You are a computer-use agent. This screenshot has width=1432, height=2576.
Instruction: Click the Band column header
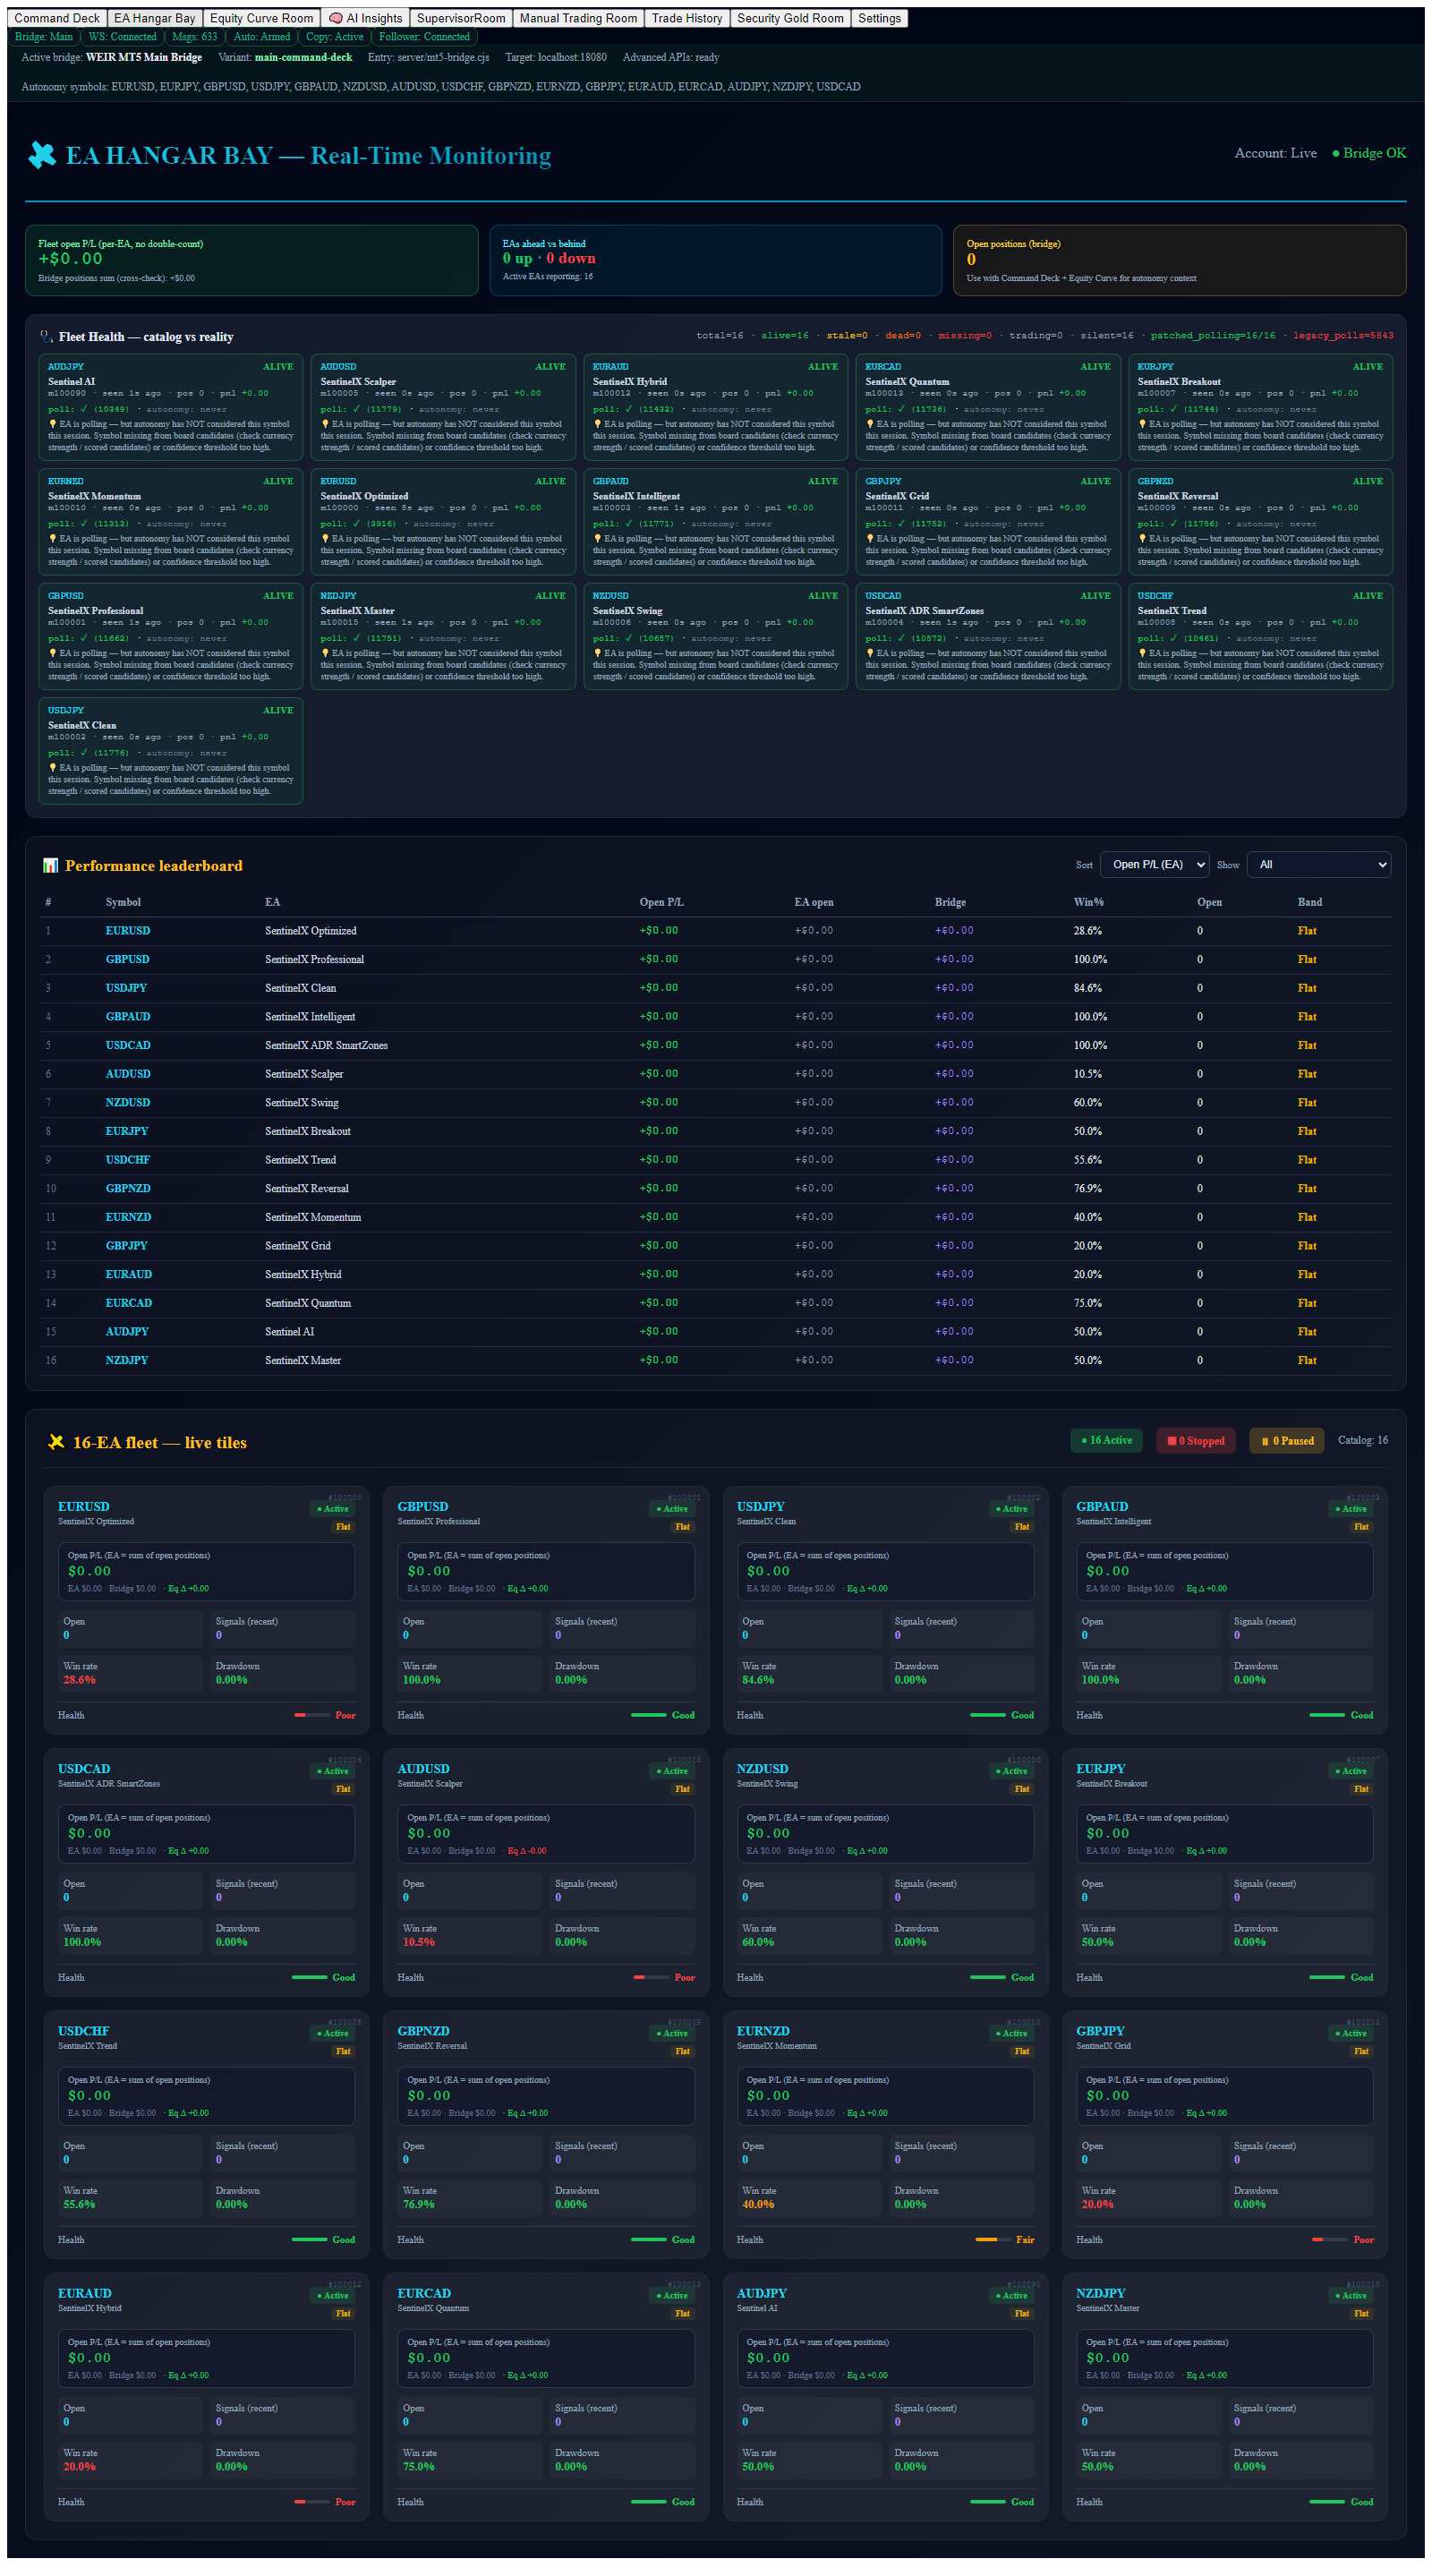1310,902
